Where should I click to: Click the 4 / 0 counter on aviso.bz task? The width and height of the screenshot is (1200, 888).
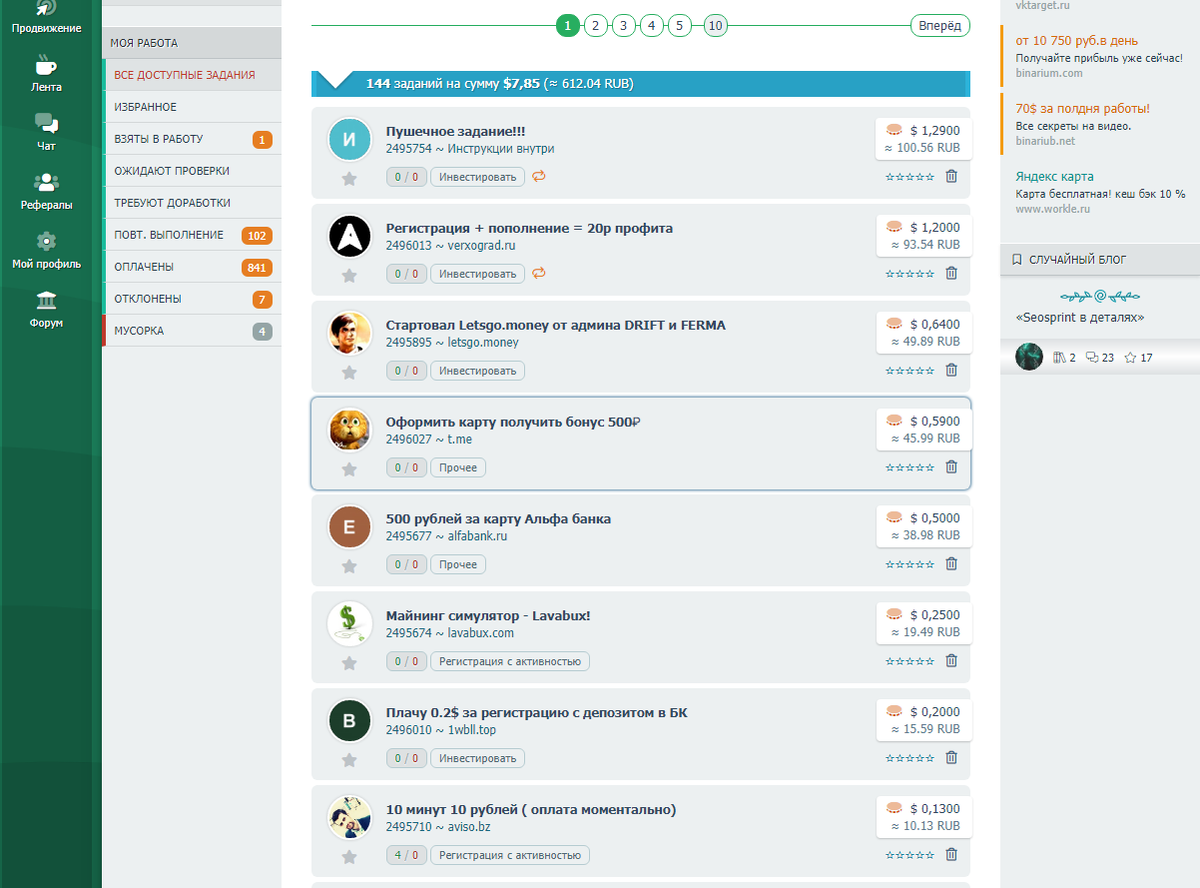click(x=407, y=856)
